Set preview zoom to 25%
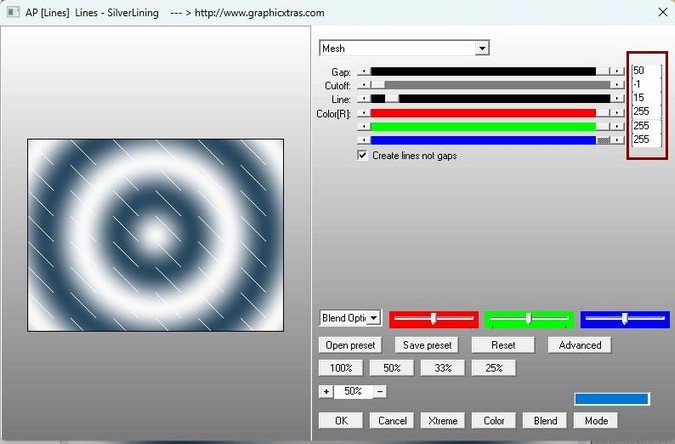675x444 pixels. 494,368
